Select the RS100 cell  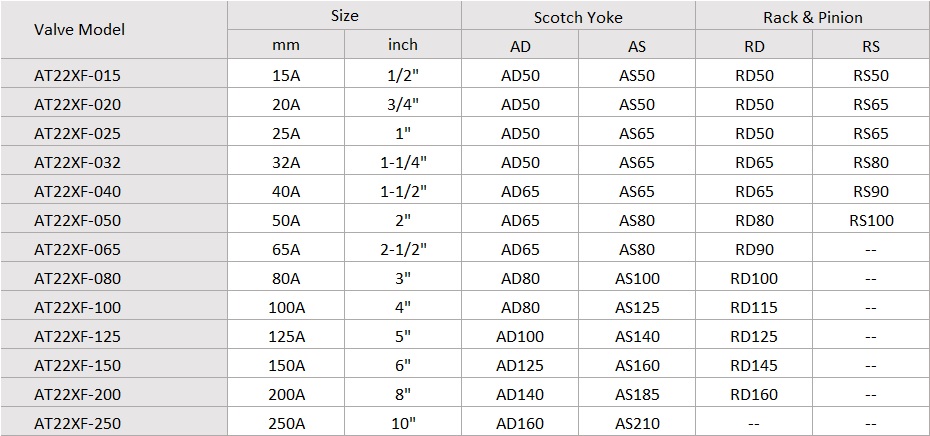(x=871, y=221)
